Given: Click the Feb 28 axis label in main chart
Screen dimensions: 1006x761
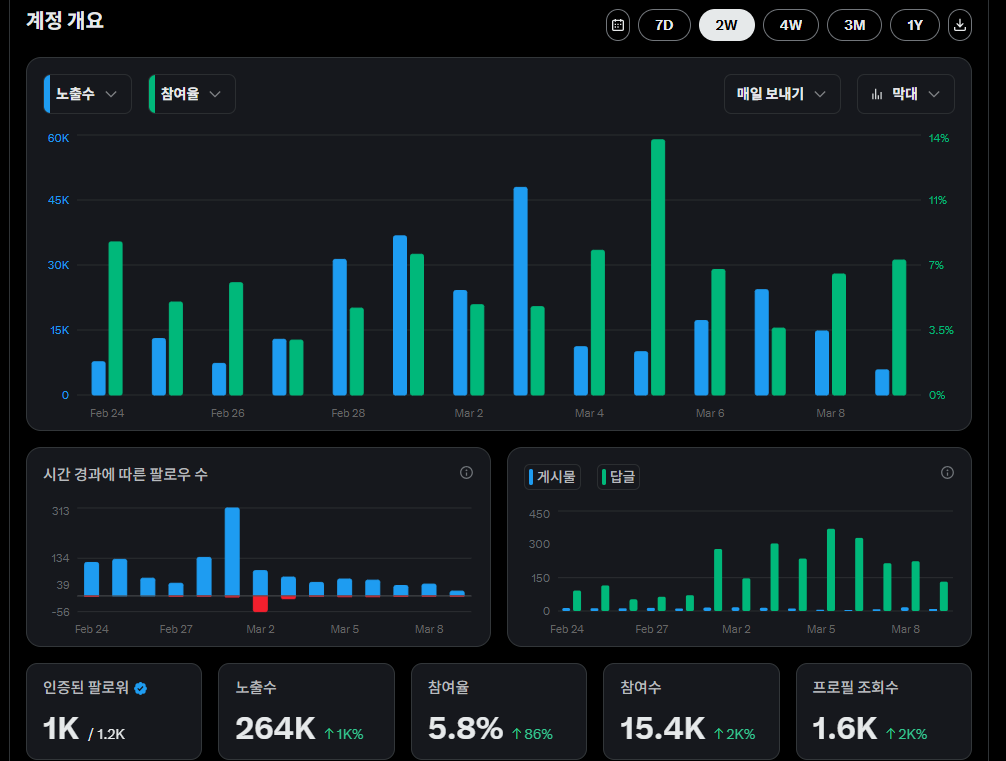Looking at the screenshot, I should [348, 413].
